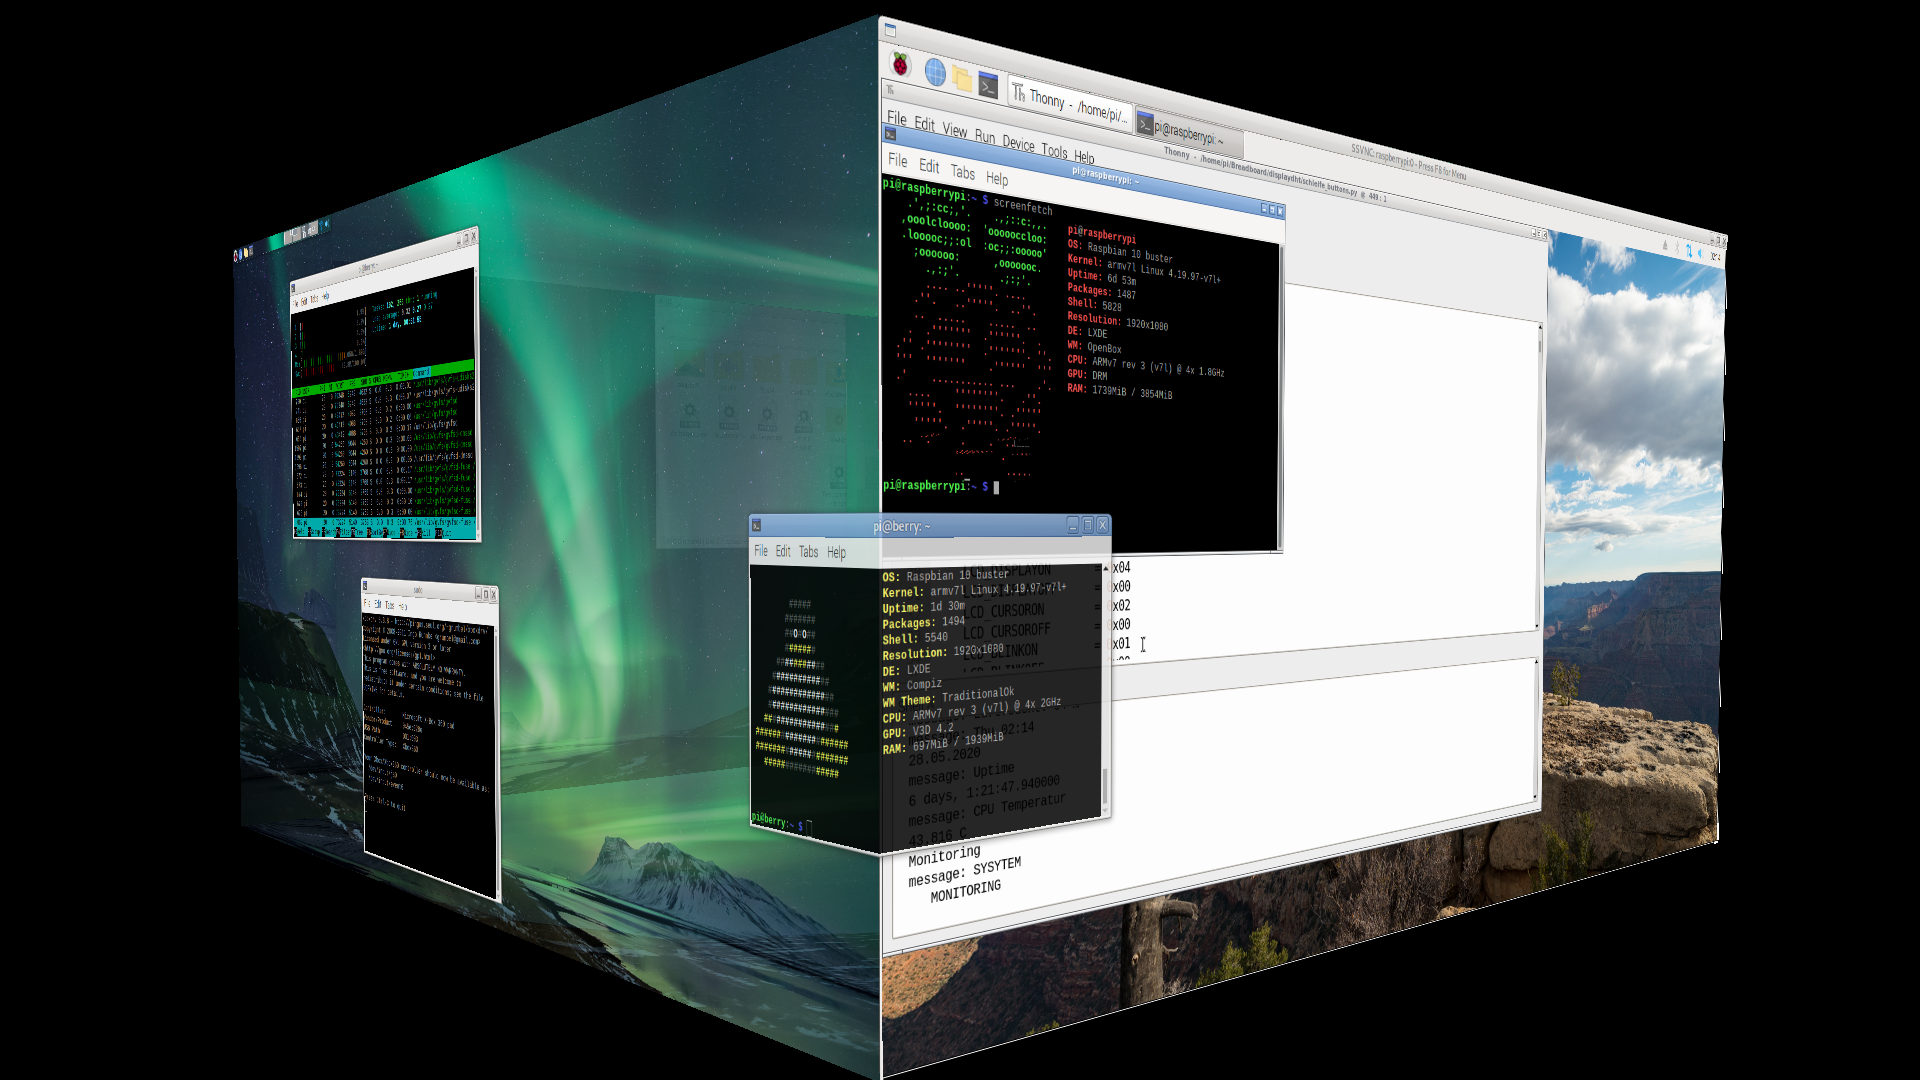The width and height of the screenshot is (1920, 1080).
Task: Open Thonny's Device menu
Action: click(x=1018, y=144)
